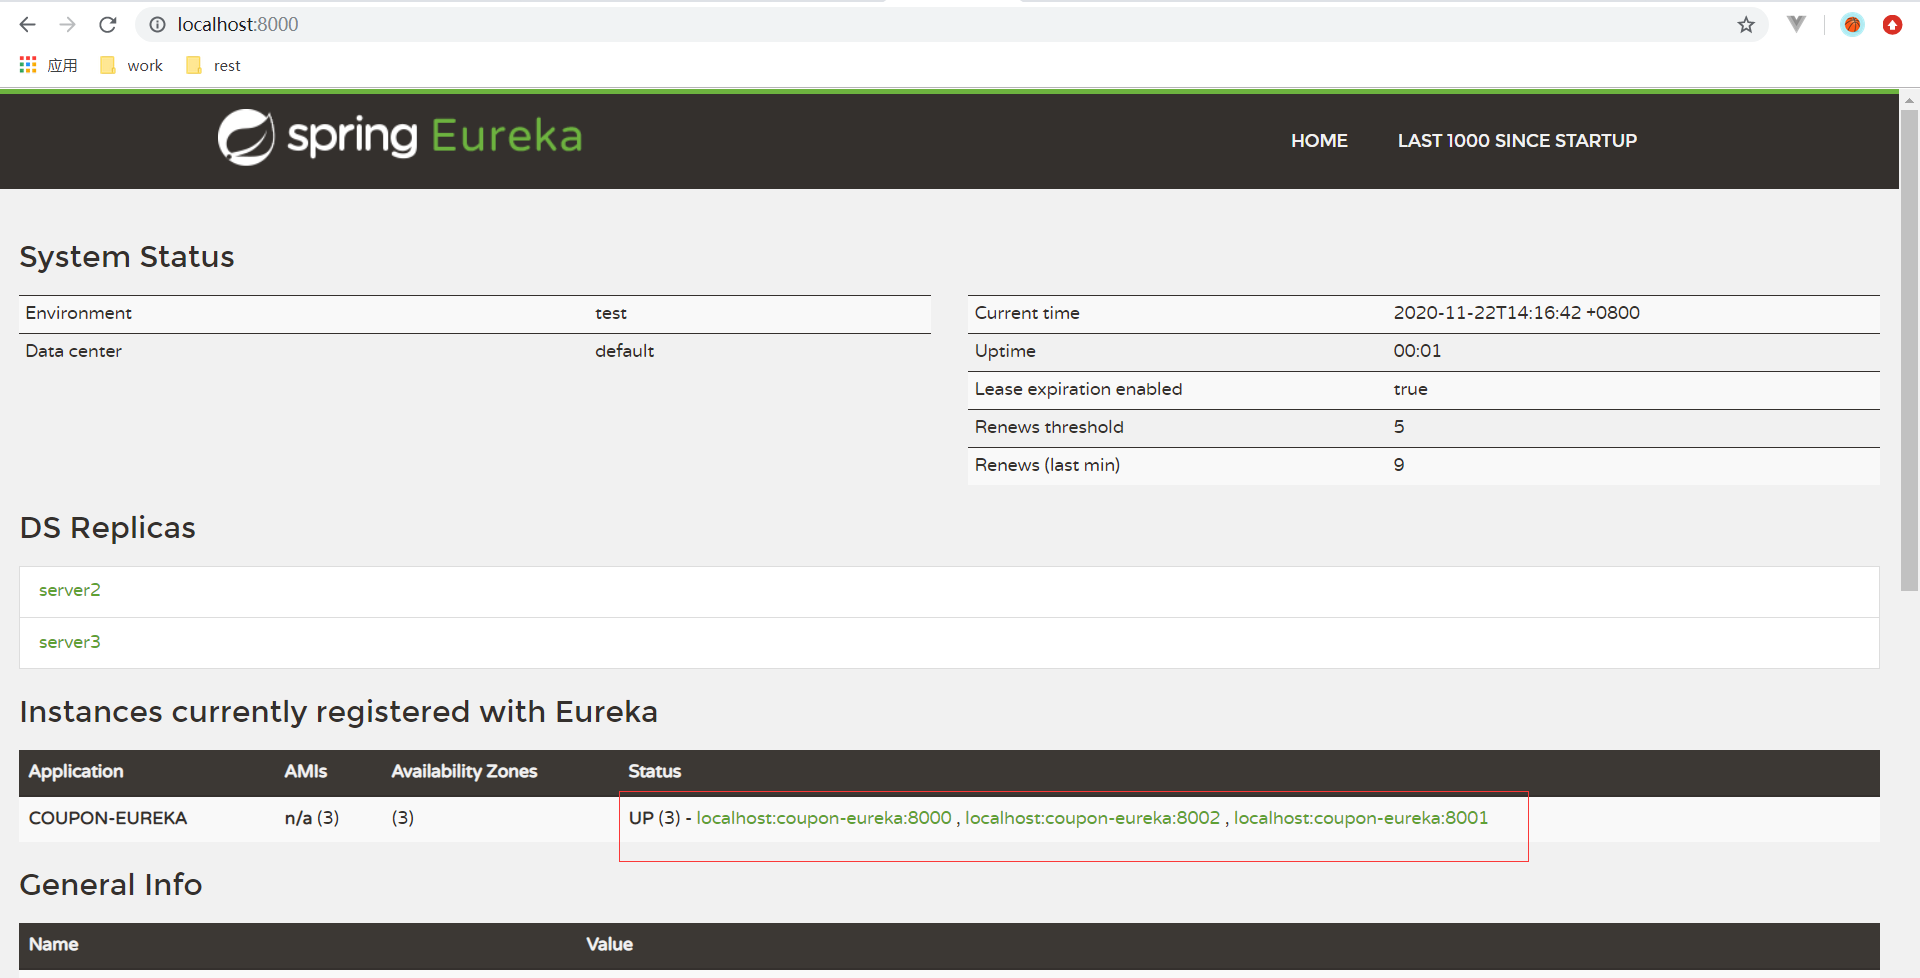This screenshot has width=1920, height=978.
Task: Open the rest bookmarks folder
Action: click(213, 65)
